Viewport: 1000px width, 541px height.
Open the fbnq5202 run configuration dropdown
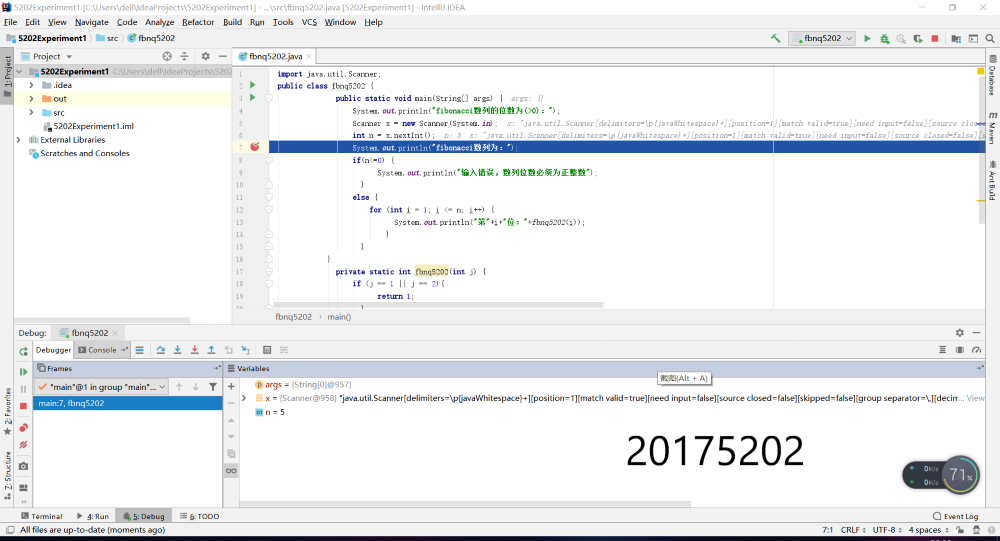[821, 38]
